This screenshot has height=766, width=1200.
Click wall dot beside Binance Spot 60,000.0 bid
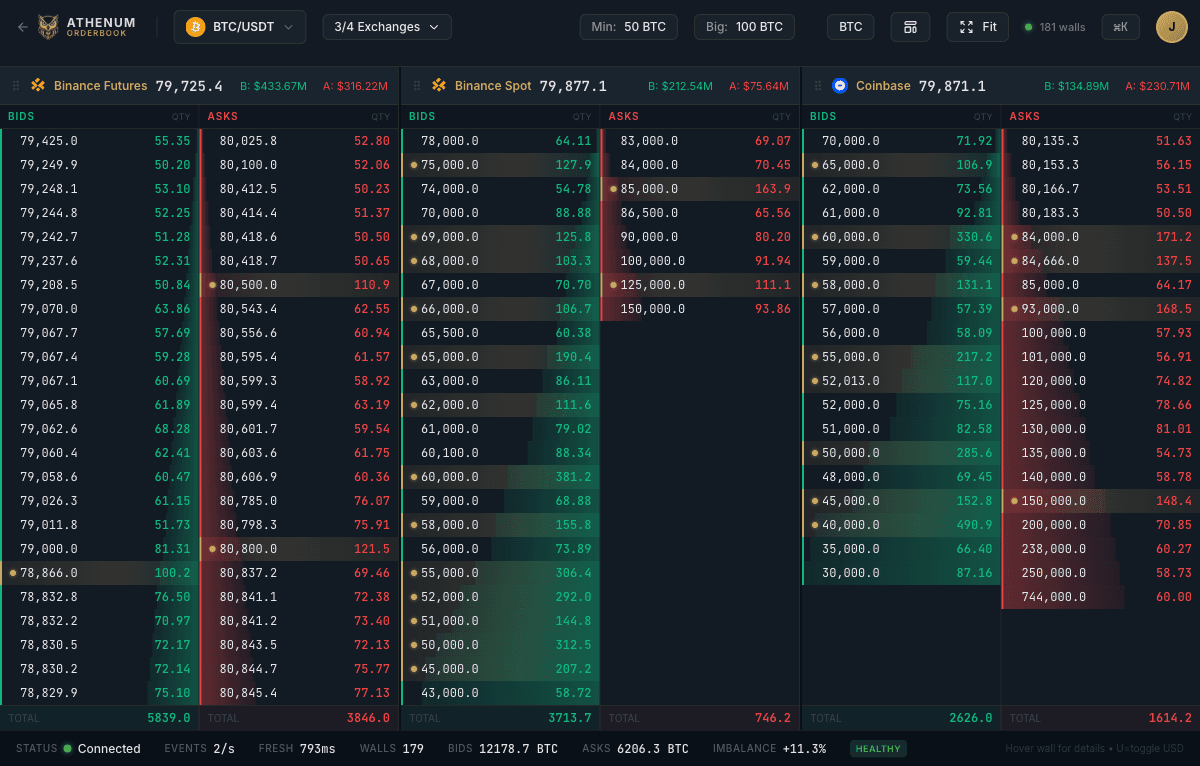pyautogui.click(x=413, y=477)
